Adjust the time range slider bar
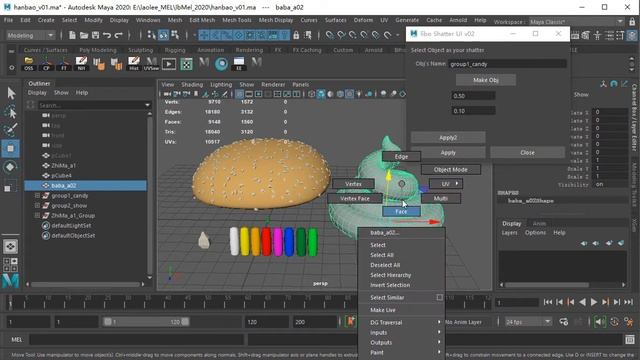The width and height of the screenshot is (640, 360). tap(146, 322)
